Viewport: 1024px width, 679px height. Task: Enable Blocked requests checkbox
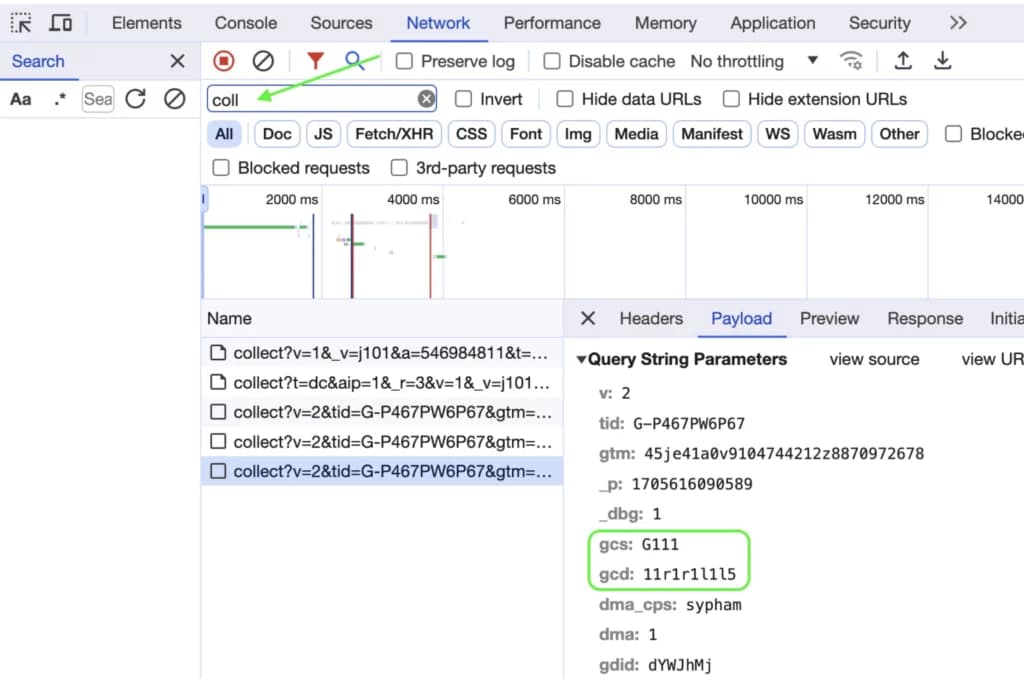pyautogui.click(x=221, y=168)
